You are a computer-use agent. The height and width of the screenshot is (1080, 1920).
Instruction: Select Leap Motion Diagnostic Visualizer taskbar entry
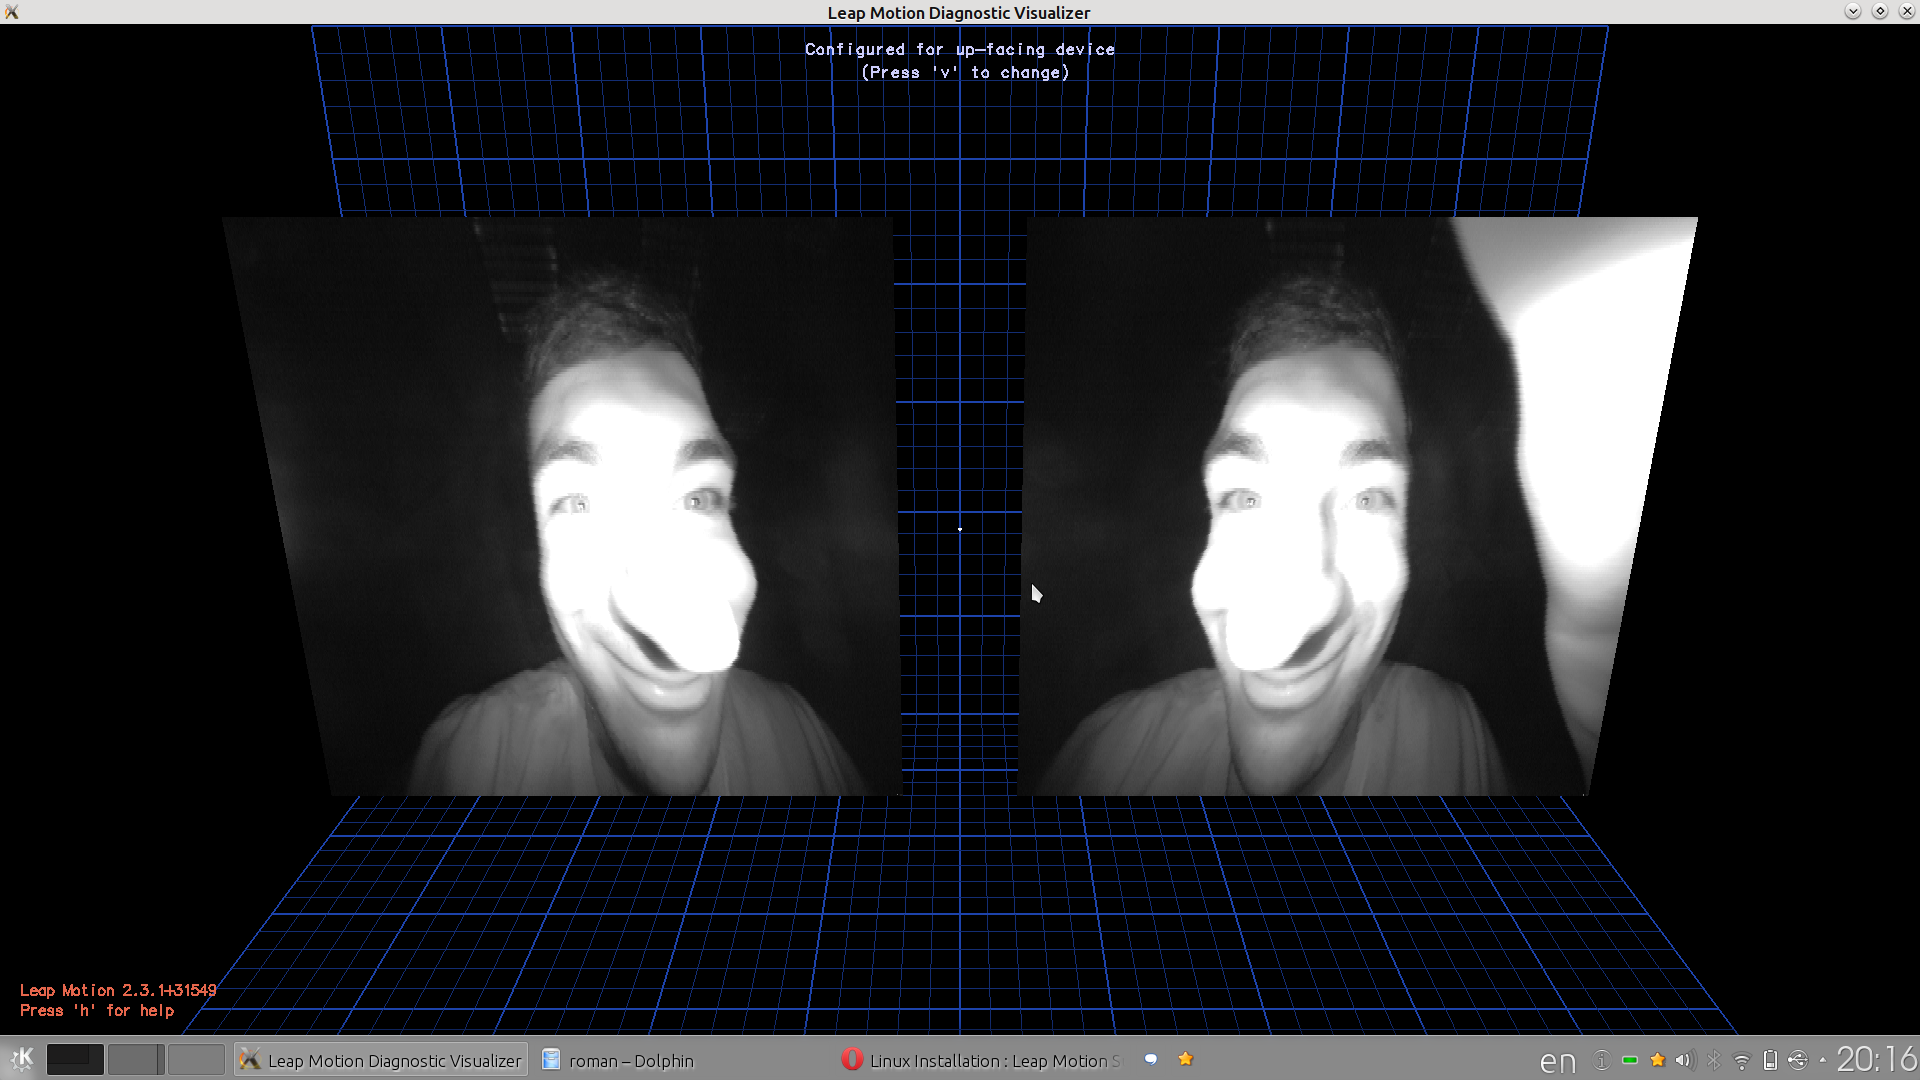(x=381, y=1060)
